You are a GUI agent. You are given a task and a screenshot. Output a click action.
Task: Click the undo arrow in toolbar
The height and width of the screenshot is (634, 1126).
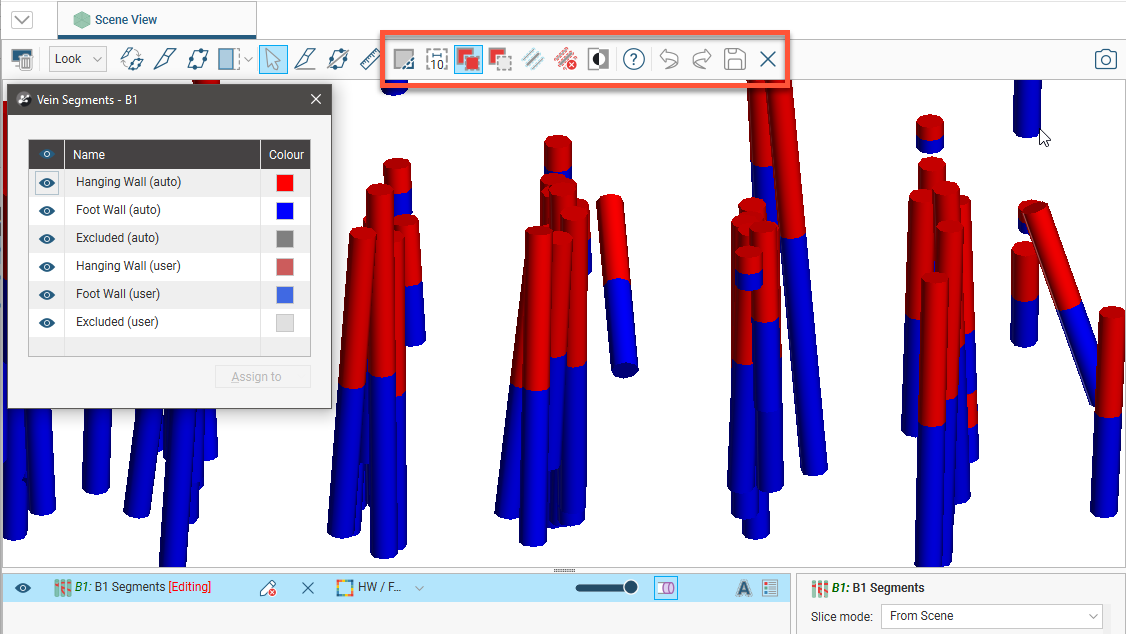coord(669,59)
